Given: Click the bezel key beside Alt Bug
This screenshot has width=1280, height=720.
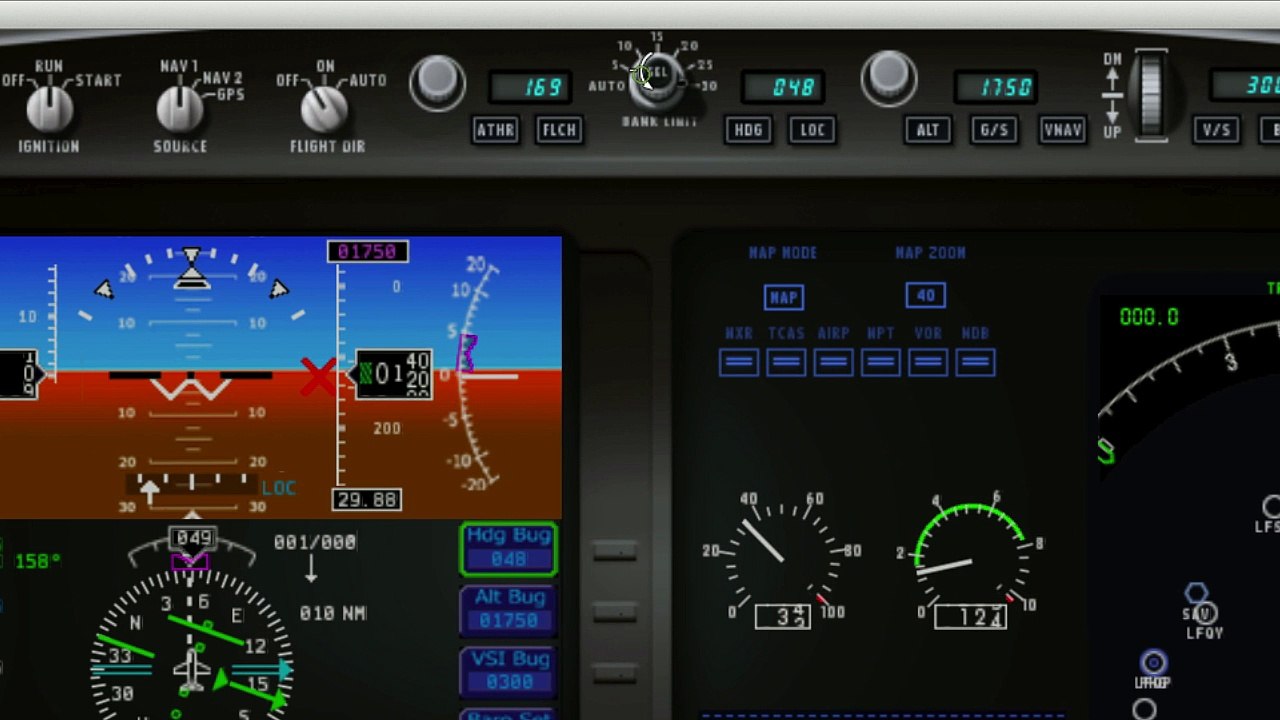Looking at the screenshot, I should (x=614, y=613).
